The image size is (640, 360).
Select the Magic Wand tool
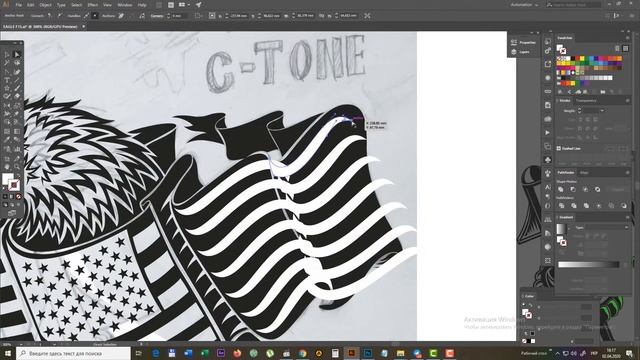(7, 63)
